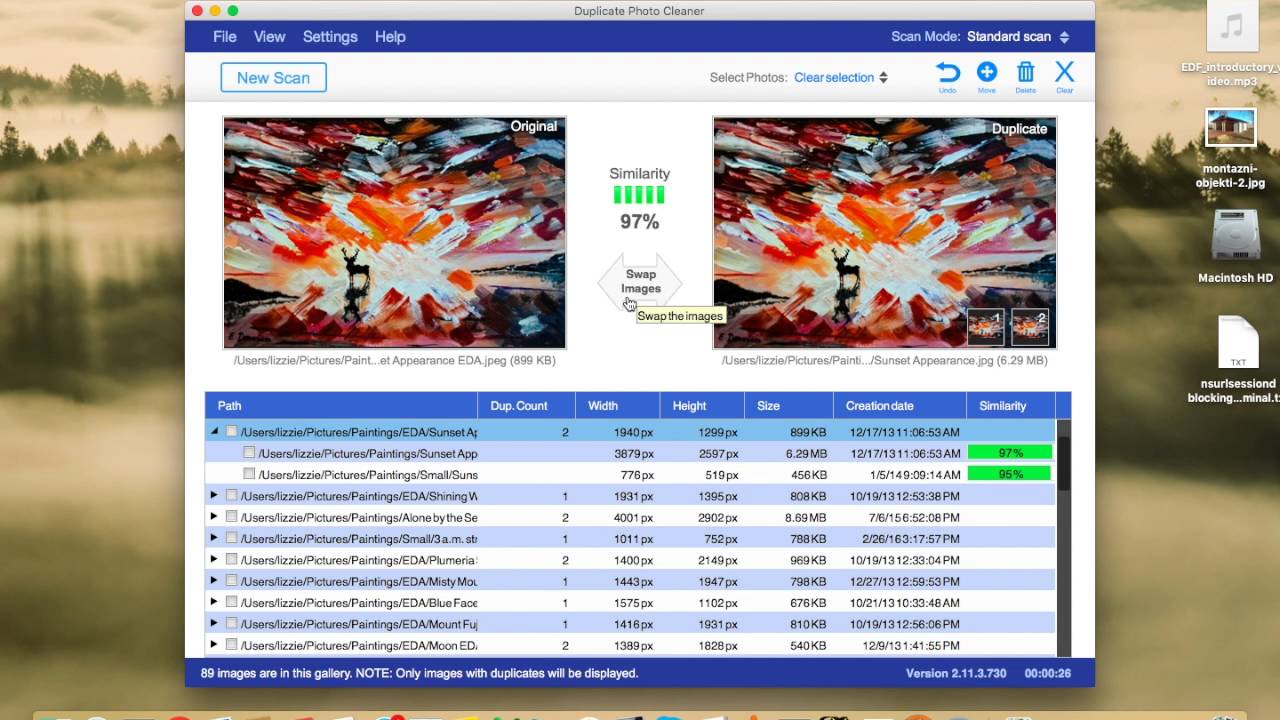The image size is (1280, 720).
Task: Click the green similarity meter above 97%
Action: tap(639, 195)
